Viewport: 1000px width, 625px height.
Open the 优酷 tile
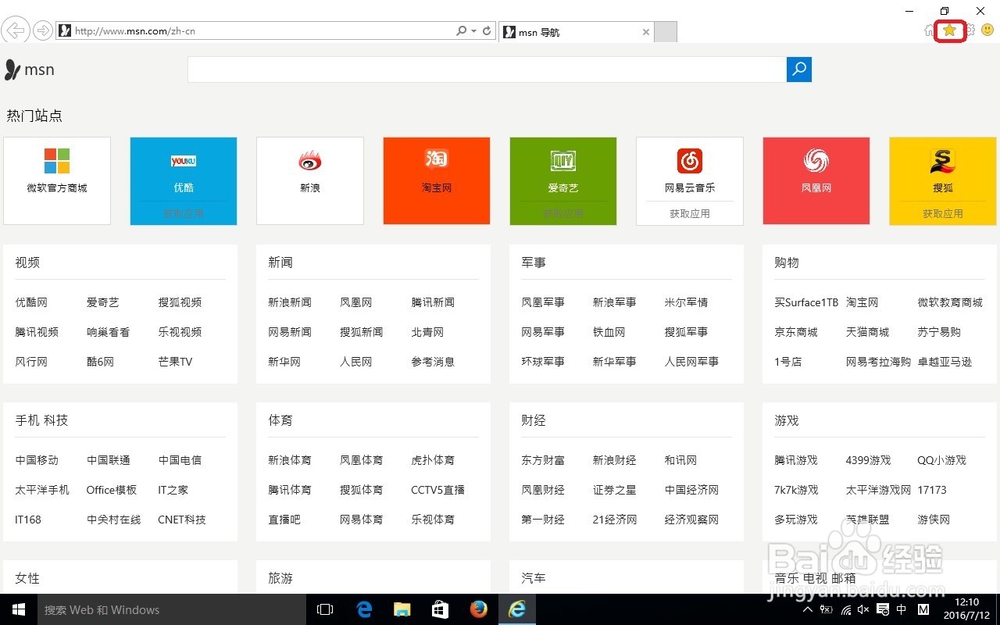tap(184, 181)
